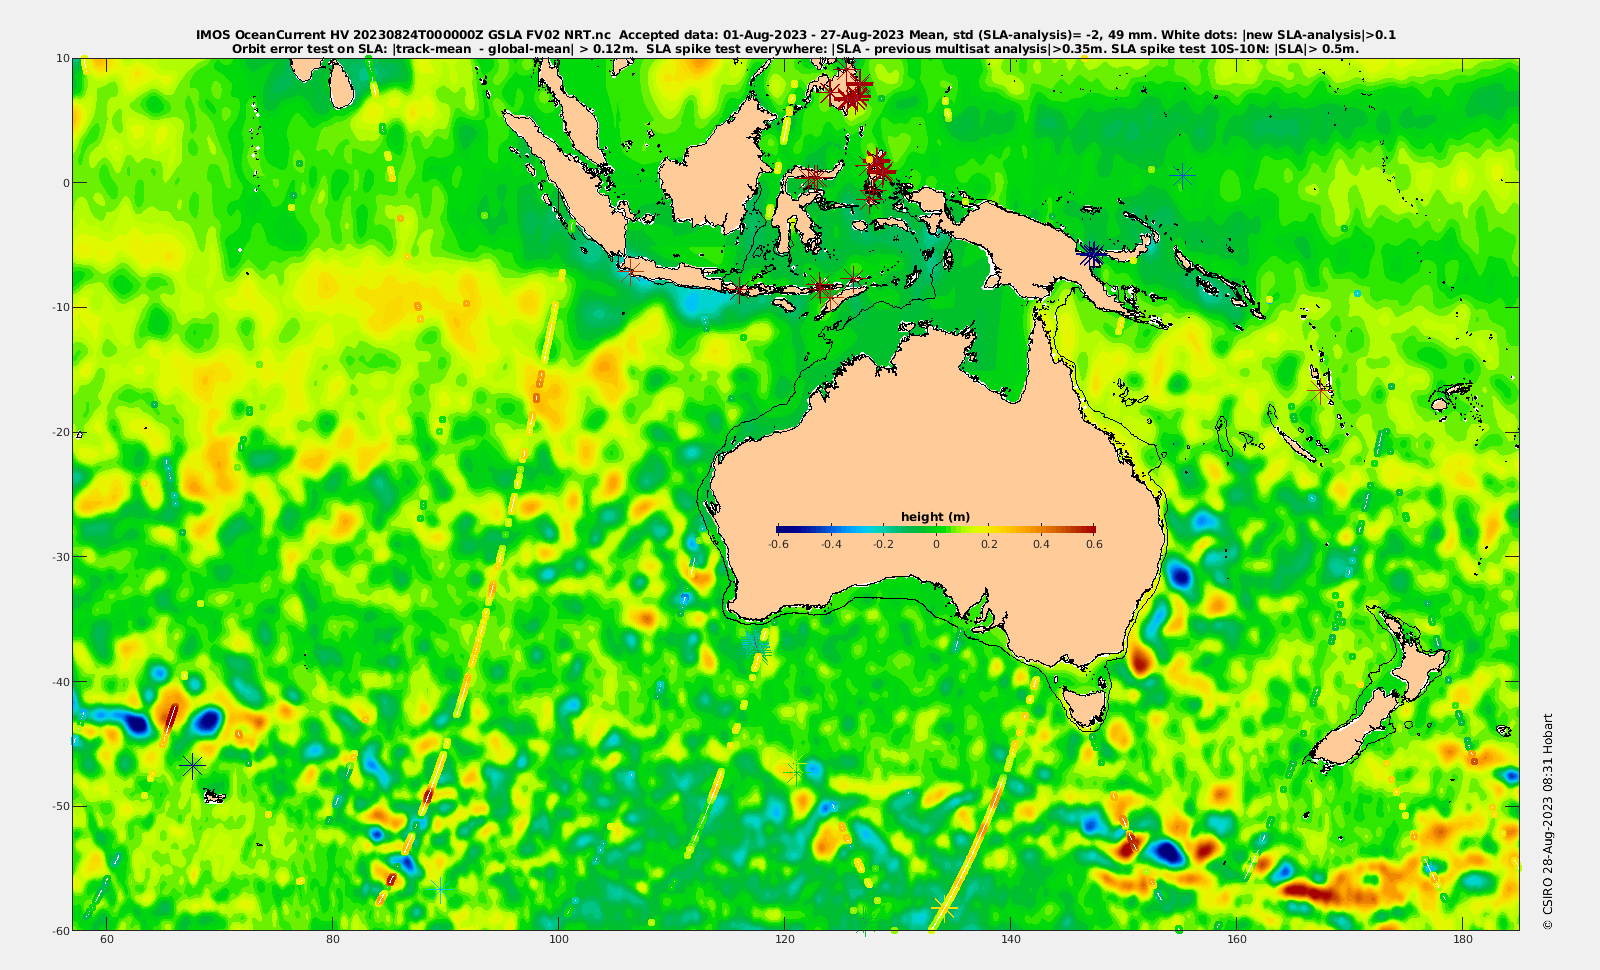Click the '140' longitude axis label

(x=1011, y=939)
